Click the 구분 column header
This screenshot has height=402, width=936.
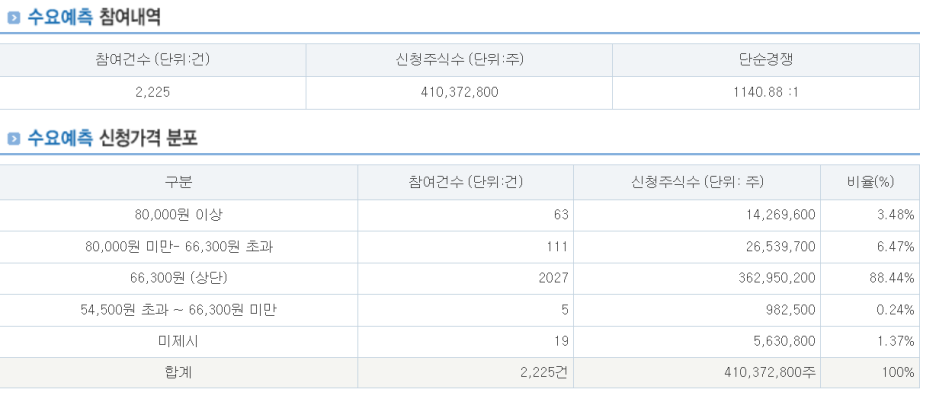click(178, 182)
